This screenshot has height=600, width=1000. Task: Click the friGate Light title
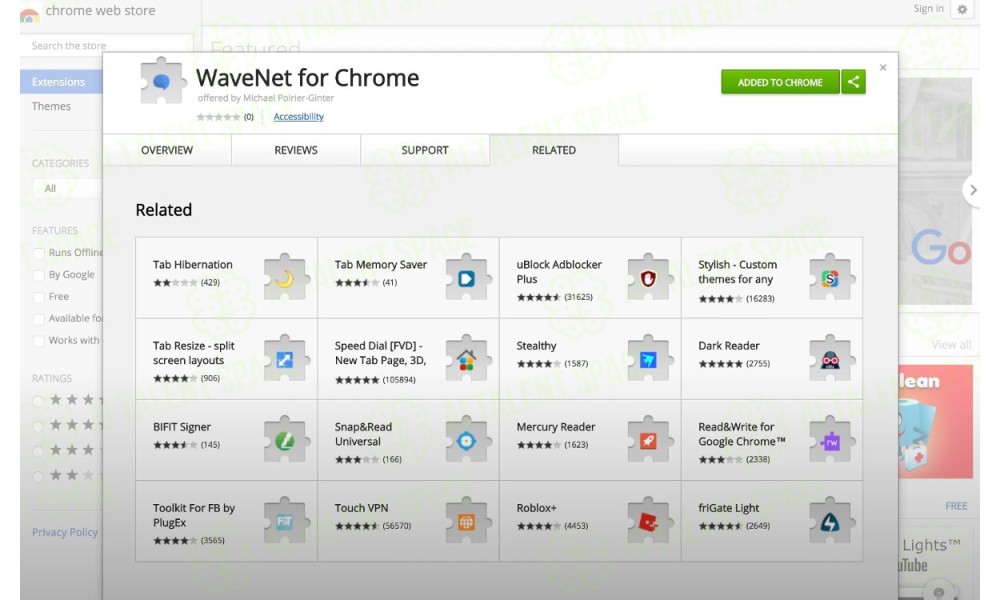728,508
